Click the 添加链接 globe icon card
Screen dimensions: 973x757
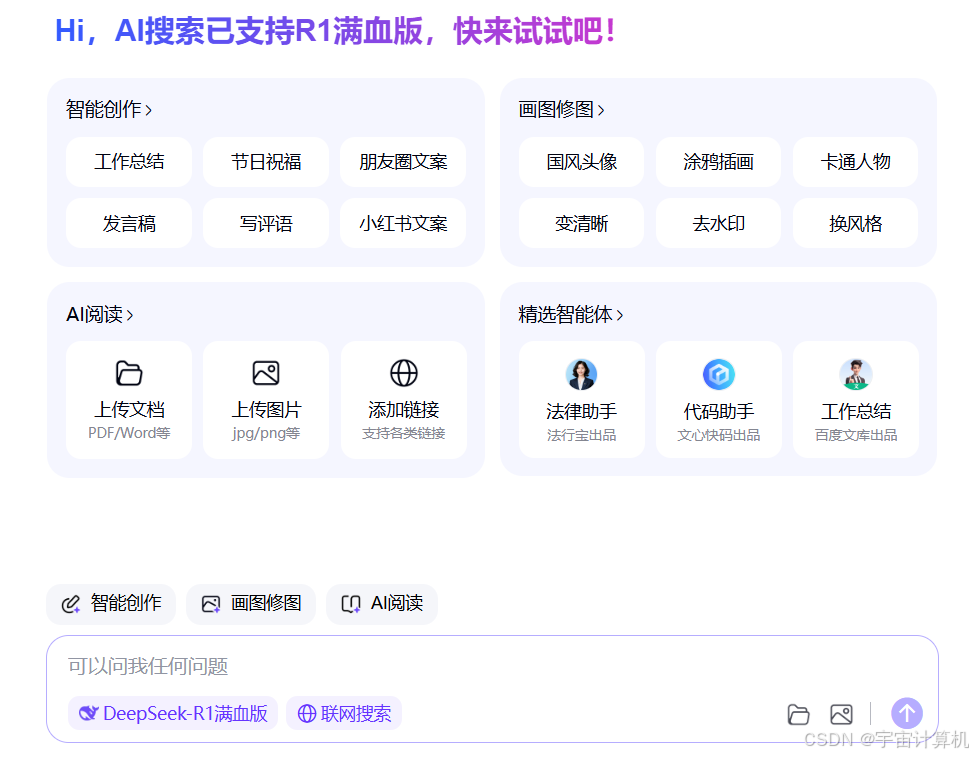click(403, 400)
